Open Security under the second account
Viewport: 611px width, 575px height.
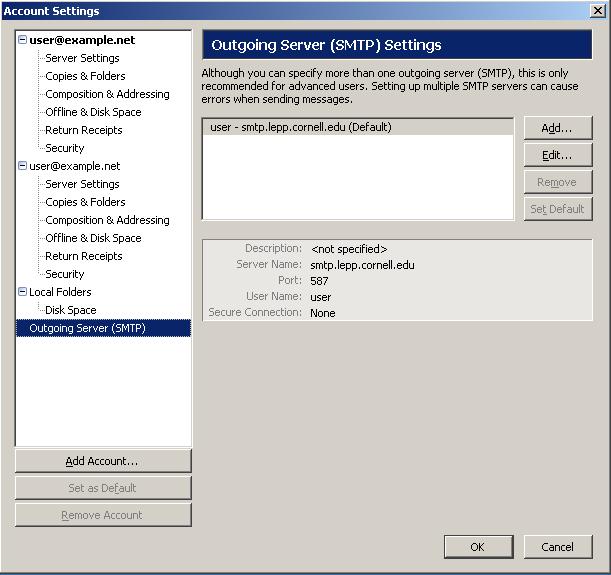pos(65,274)
